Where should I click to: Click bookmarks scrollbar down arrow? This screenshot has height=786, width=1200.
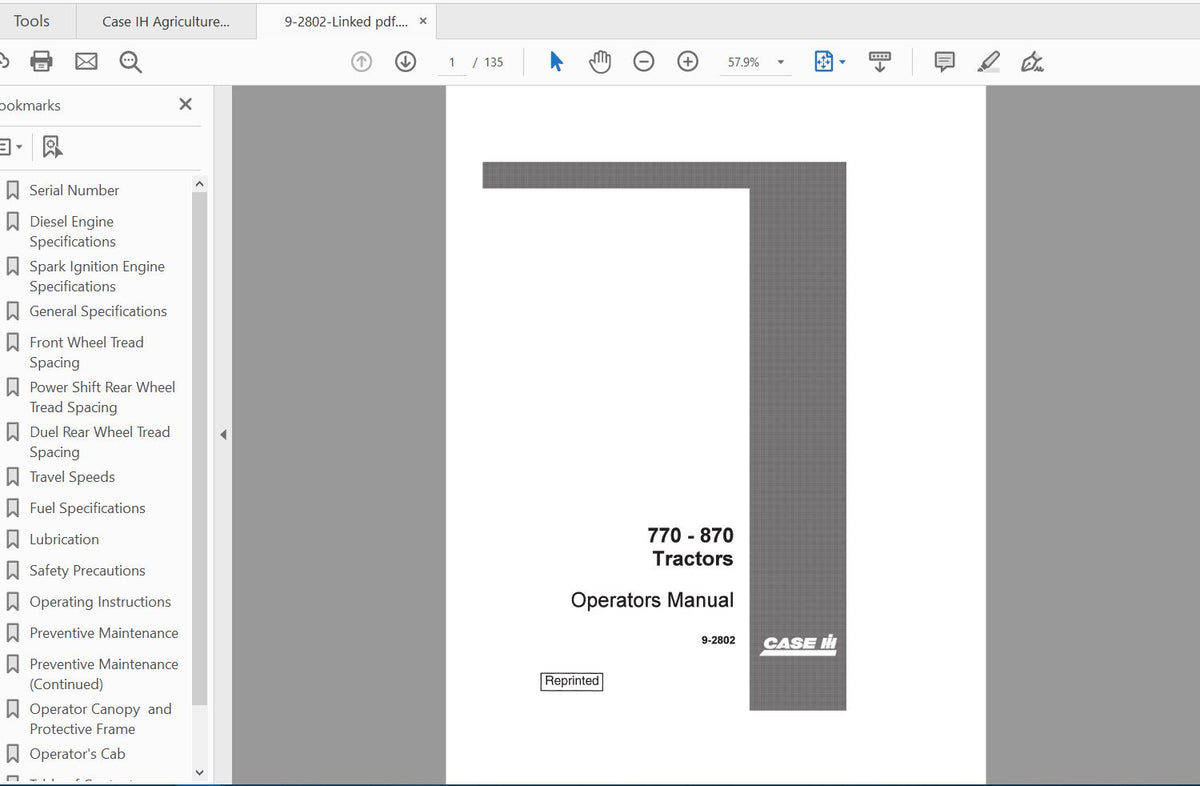point(199,772)
